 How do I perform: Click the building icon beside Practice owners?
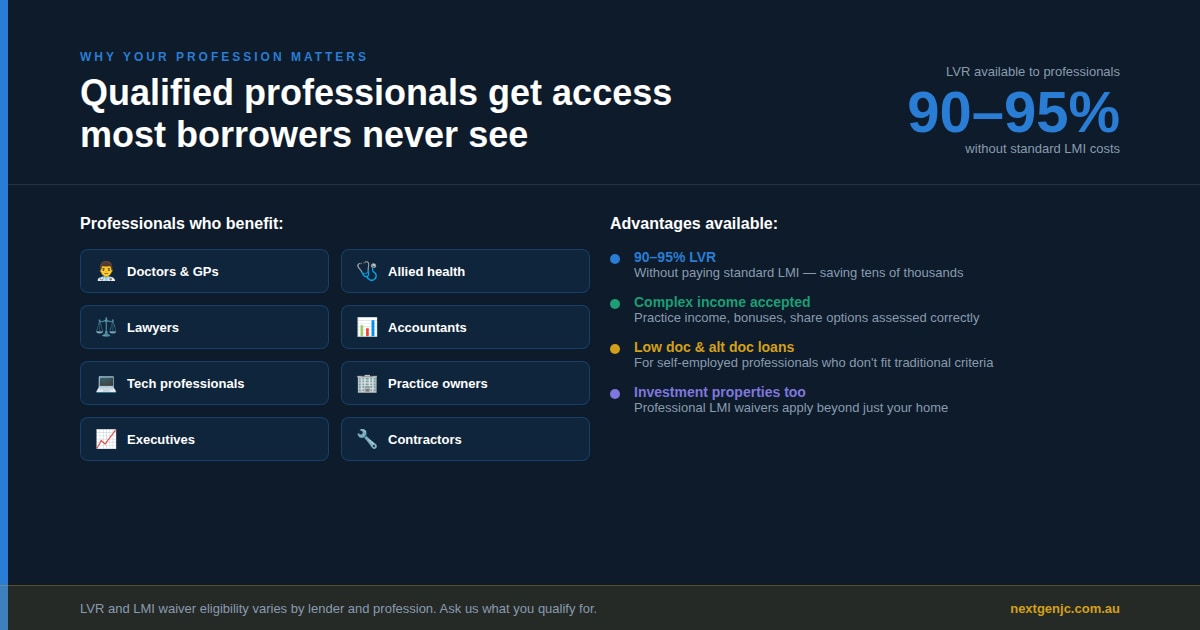click(367, 383)
